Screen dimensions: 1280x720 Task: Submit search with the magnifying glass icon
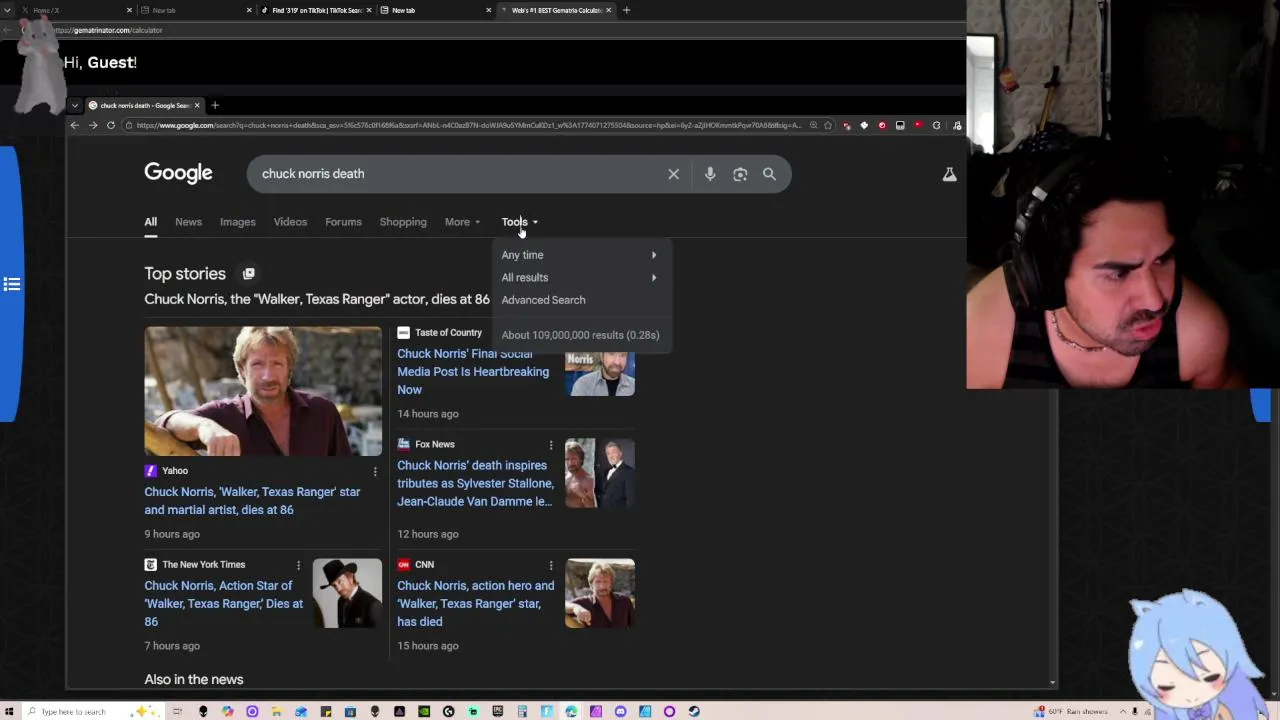pos(769,174)
